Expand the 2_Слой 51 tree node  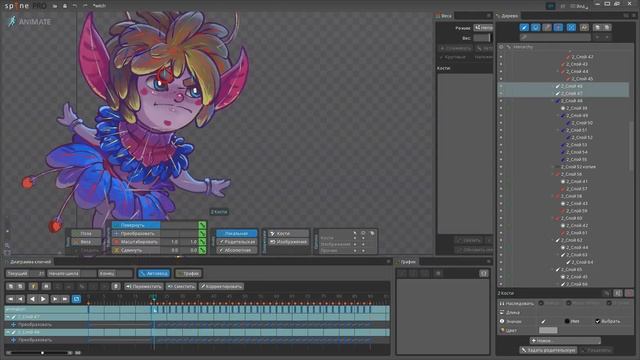[559, 130]
